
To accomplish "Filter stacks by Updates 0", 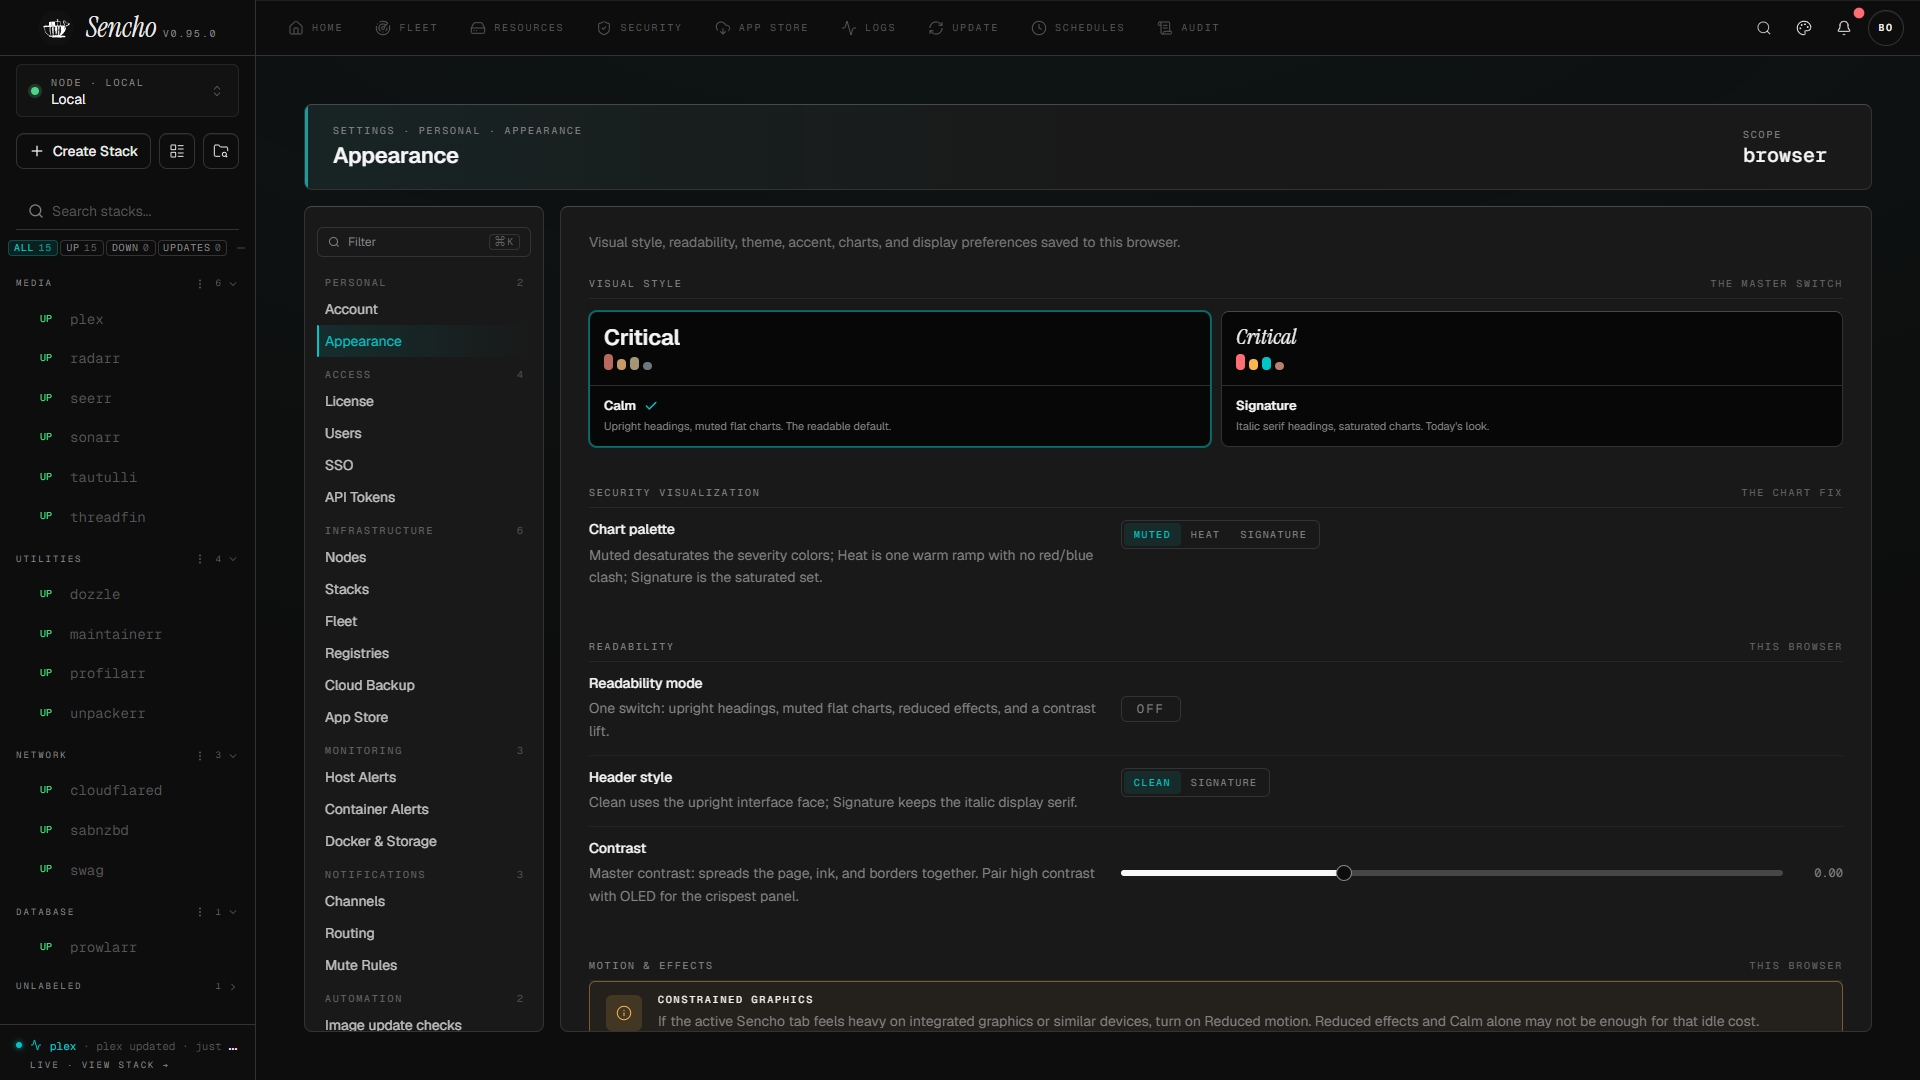I will pyautogui.click(x=192, y=248).
